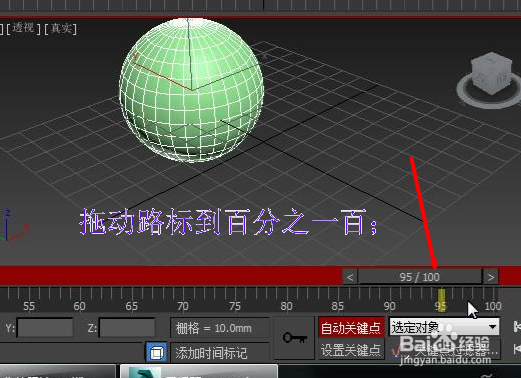Screen dimensions: 521x378
Task: Click frame 75 on the track bar
Action: tap(235, 306)
